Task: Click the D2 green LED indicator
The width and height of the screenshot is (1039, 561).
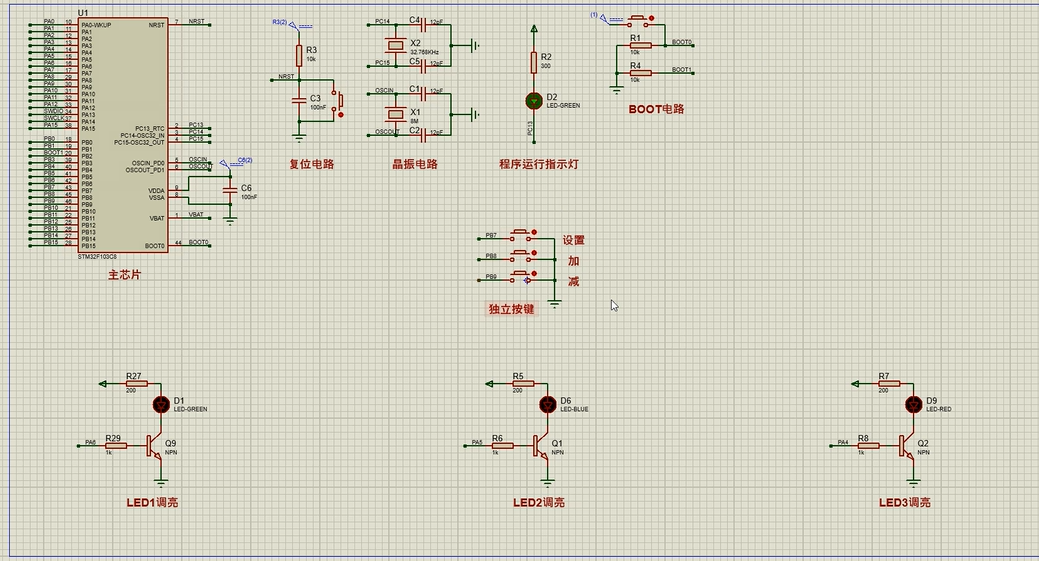Action: (534, 101)
